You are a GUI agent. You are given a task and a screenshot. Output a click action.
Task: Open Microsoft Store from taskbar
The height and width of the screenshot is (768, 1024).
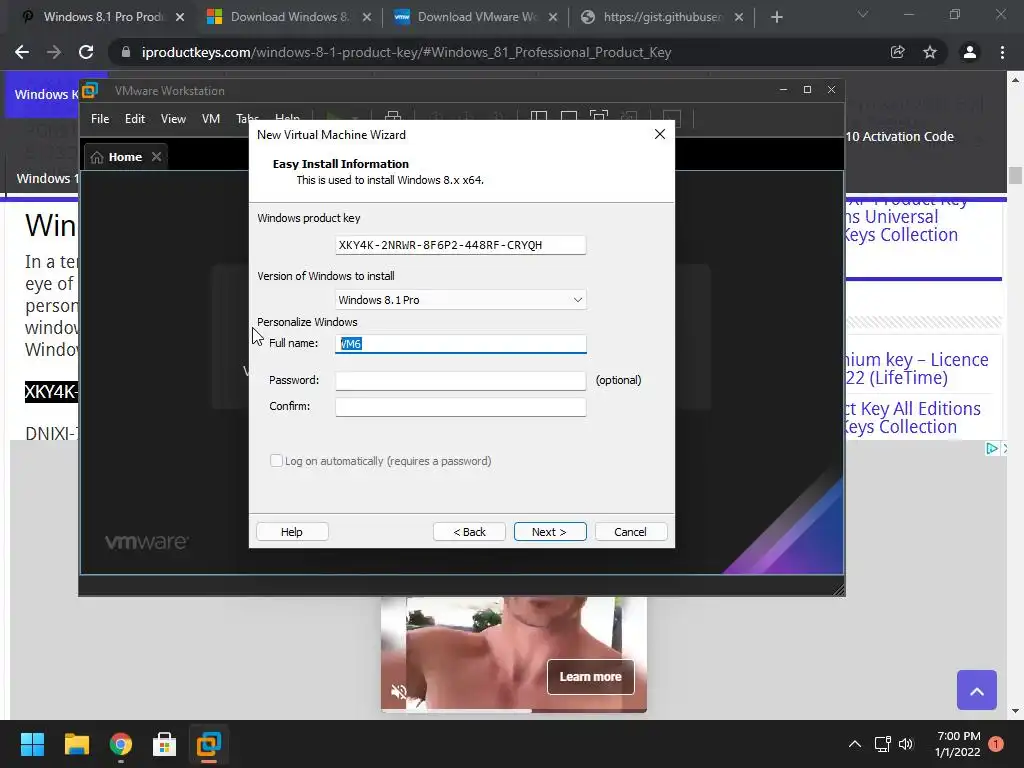[165, 744]
